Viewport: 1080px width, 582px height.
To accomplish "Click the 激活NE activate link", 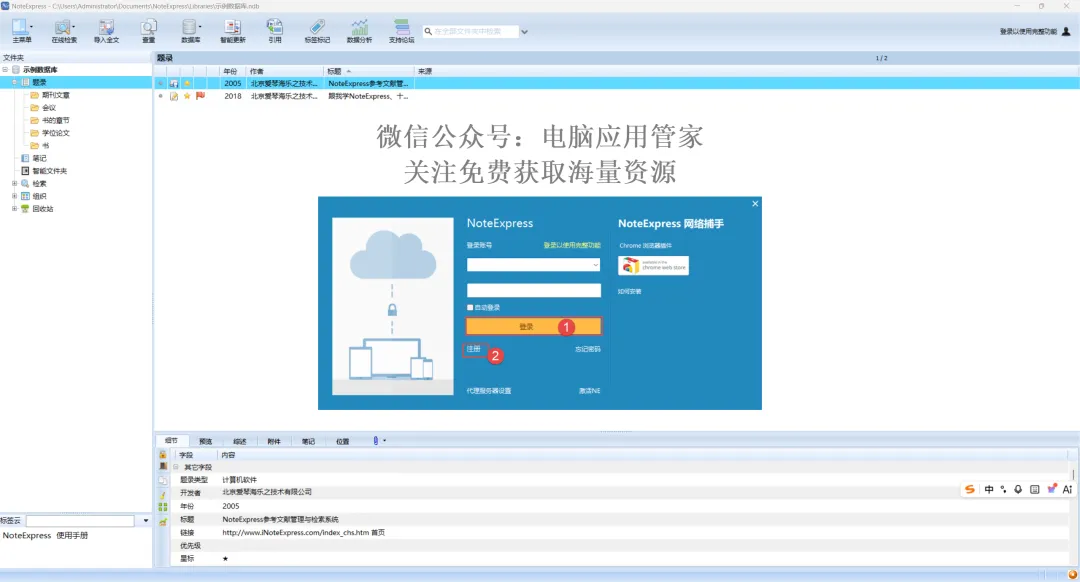I will click(x=590, y=391).
